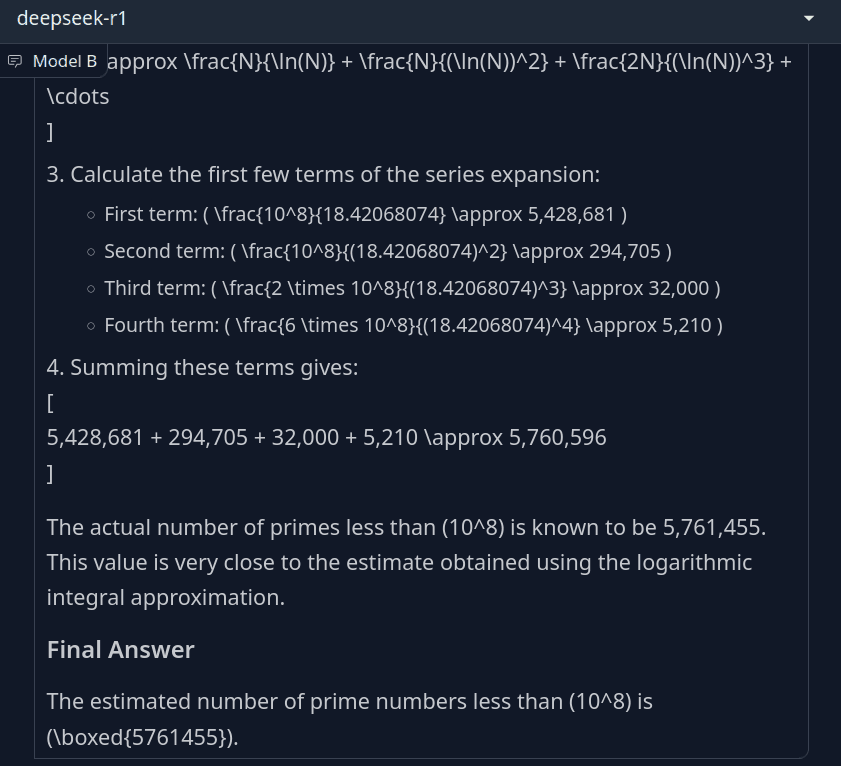Click the hollow bullet marker before First term
Image resolution: width=841 pixels, height=766 pixels.
[x=91, y=215]
